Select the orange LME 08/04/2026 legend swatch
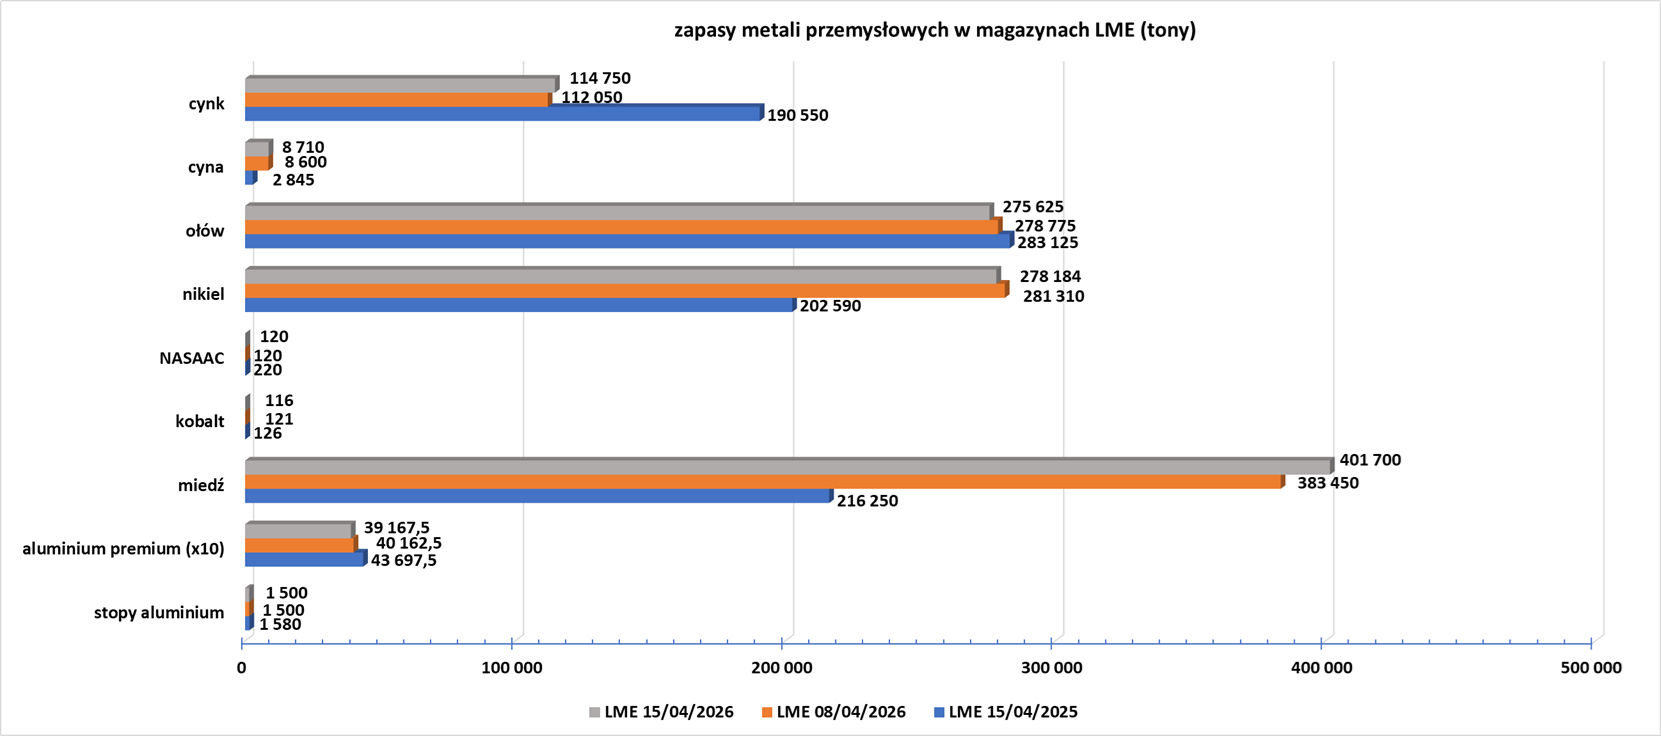Image resolution: width=1661 pixels, height=736 pixels. (x=768, y=713)
